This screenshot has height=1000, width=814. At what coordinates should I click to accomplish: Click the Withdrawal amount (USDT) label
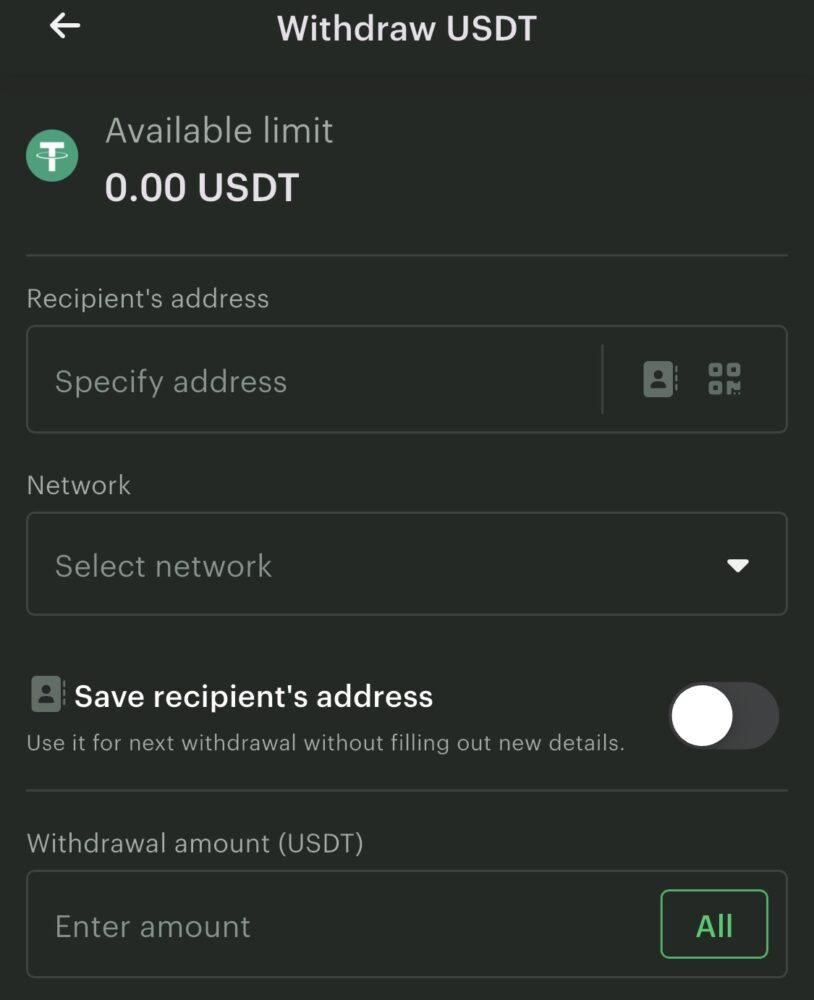point(195,843)
